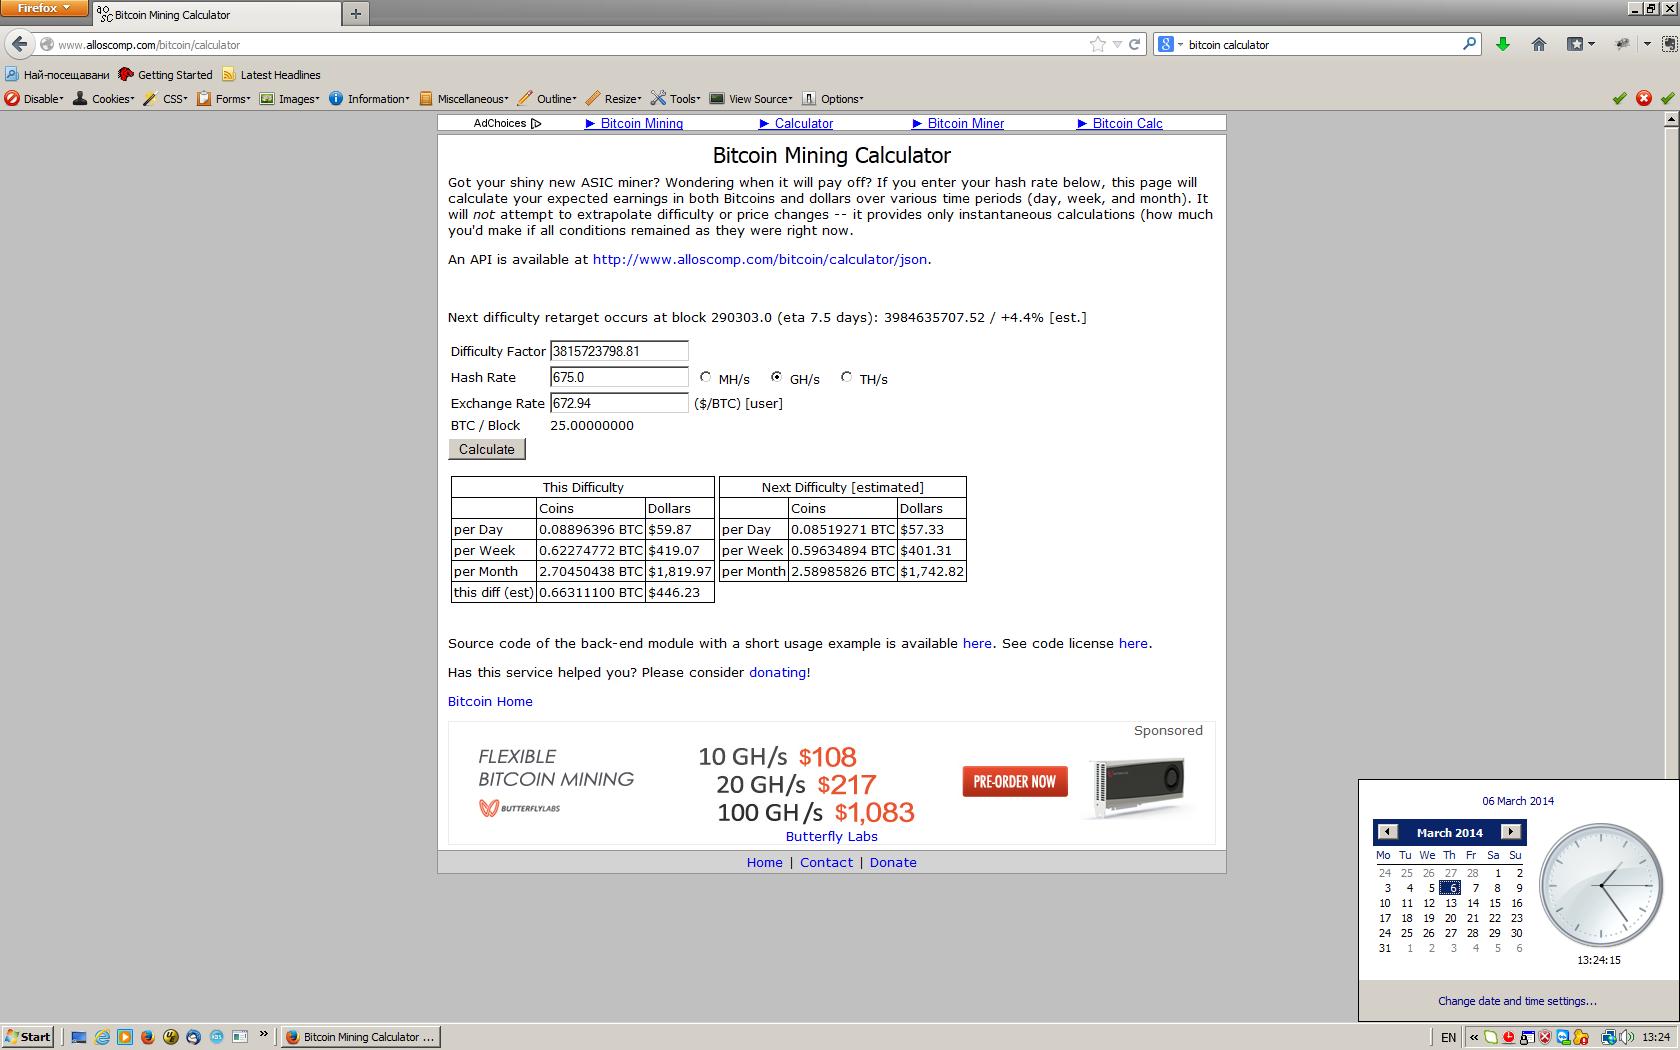Click the red error X web developer icon

click(1644, 98)
